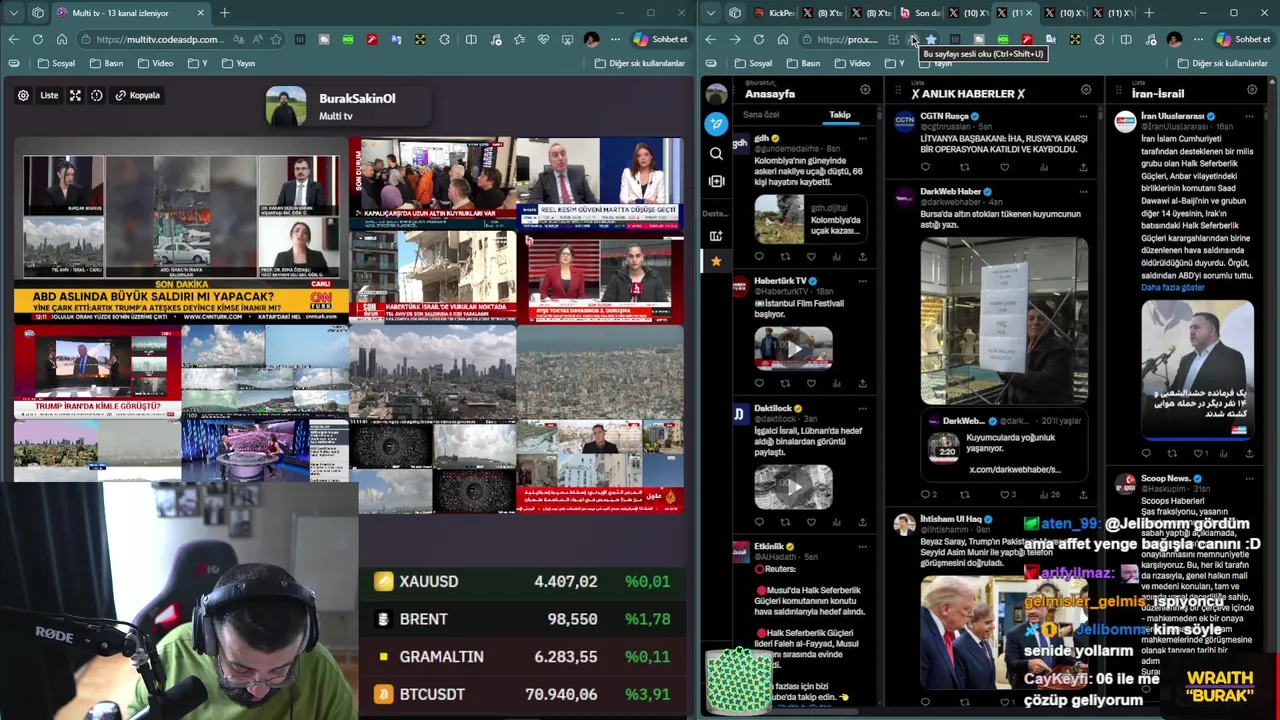The width and height of the screenshot is (1280, 720).
Task: Switch to the KickPe browser tab
Action: (x=776, y=13)
